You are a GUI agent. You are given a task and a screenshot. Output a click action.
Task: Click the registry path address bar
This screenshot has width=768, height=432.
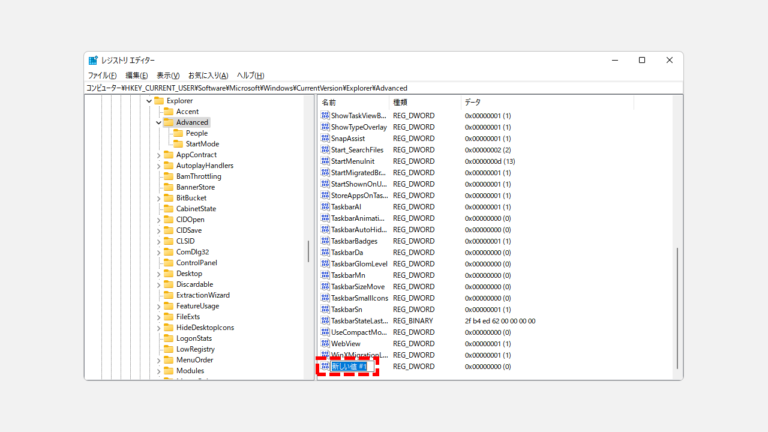[x=384, y=88]
